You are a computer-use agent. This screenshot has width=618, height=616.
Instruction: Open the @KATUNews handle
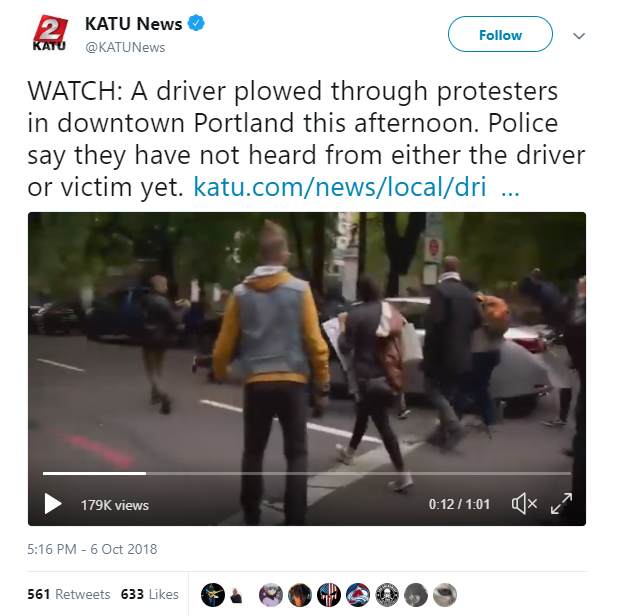(125, 47)
